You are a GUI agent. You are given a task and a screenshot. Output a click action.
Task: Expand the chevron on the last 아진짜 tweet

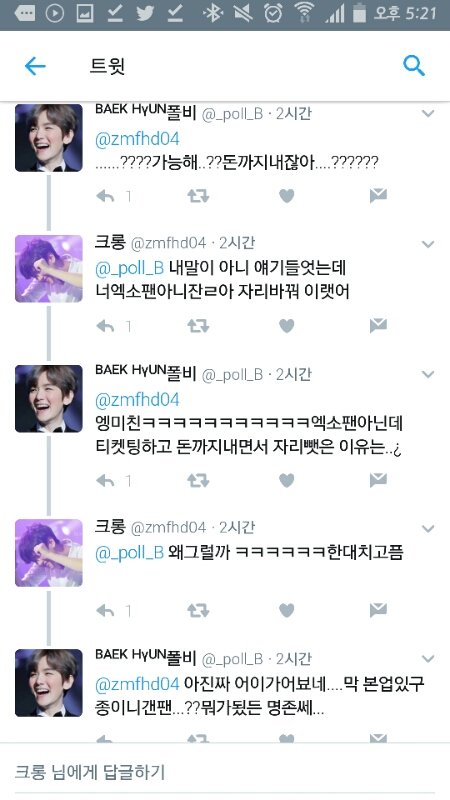point(428,659)
